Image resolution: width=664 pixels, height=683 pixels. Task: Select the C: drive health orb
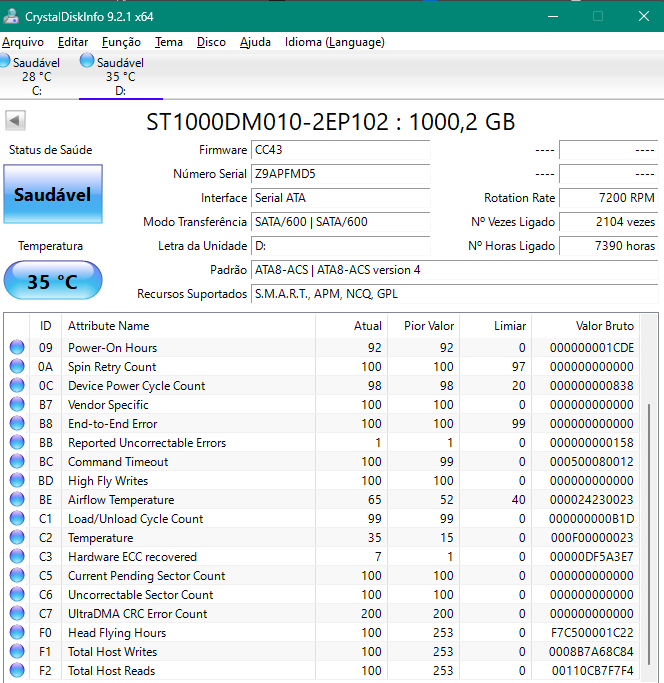[4, 61]
